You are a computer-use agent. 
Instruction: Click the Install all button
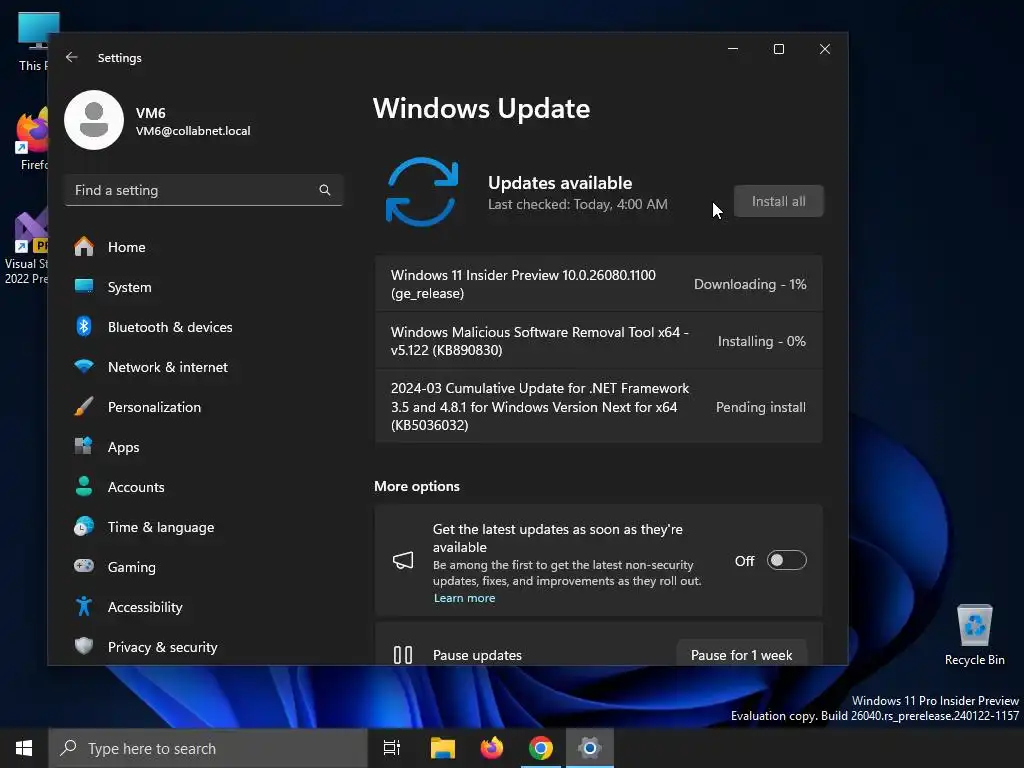click(x=778, y=201)
